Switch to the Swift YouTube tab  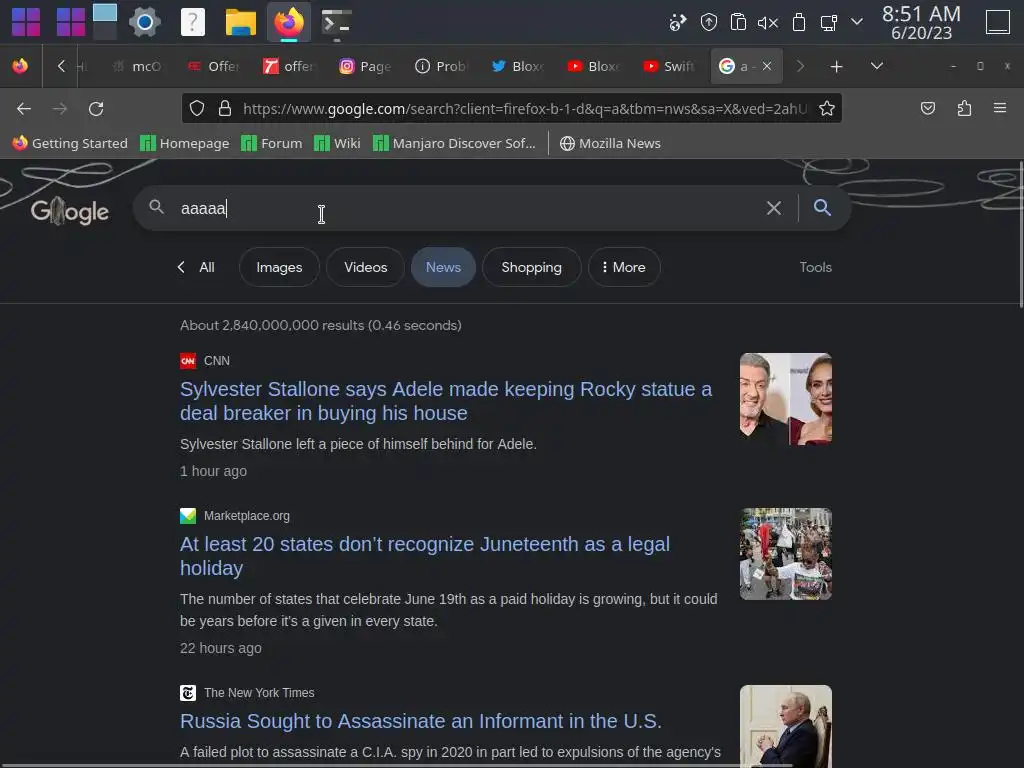point(669,66)
